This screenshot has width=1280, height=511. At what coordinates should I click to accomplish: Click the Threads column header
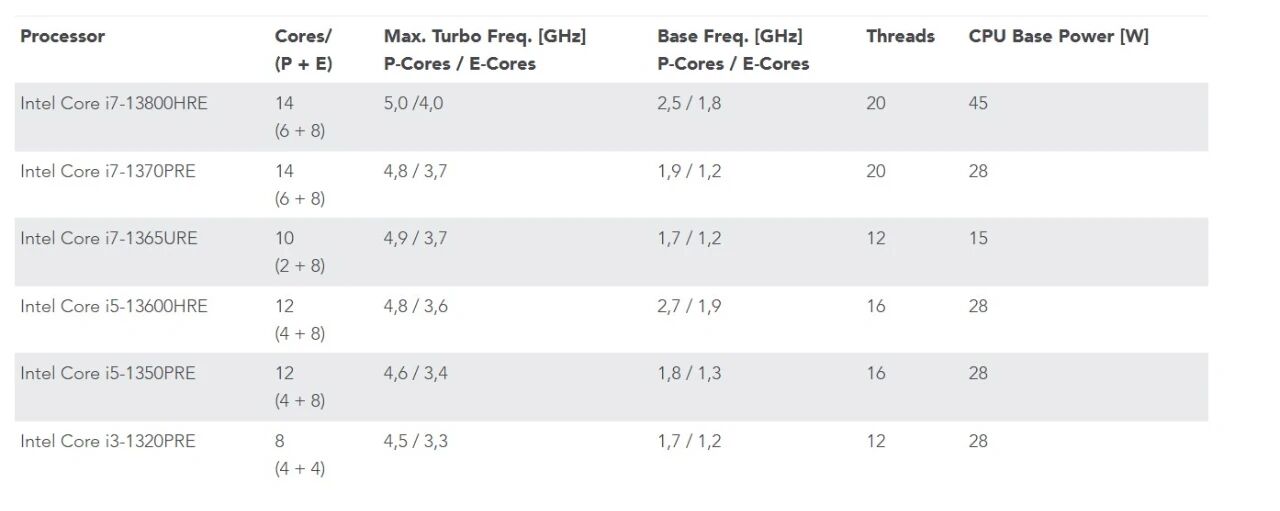pos(900,36)
